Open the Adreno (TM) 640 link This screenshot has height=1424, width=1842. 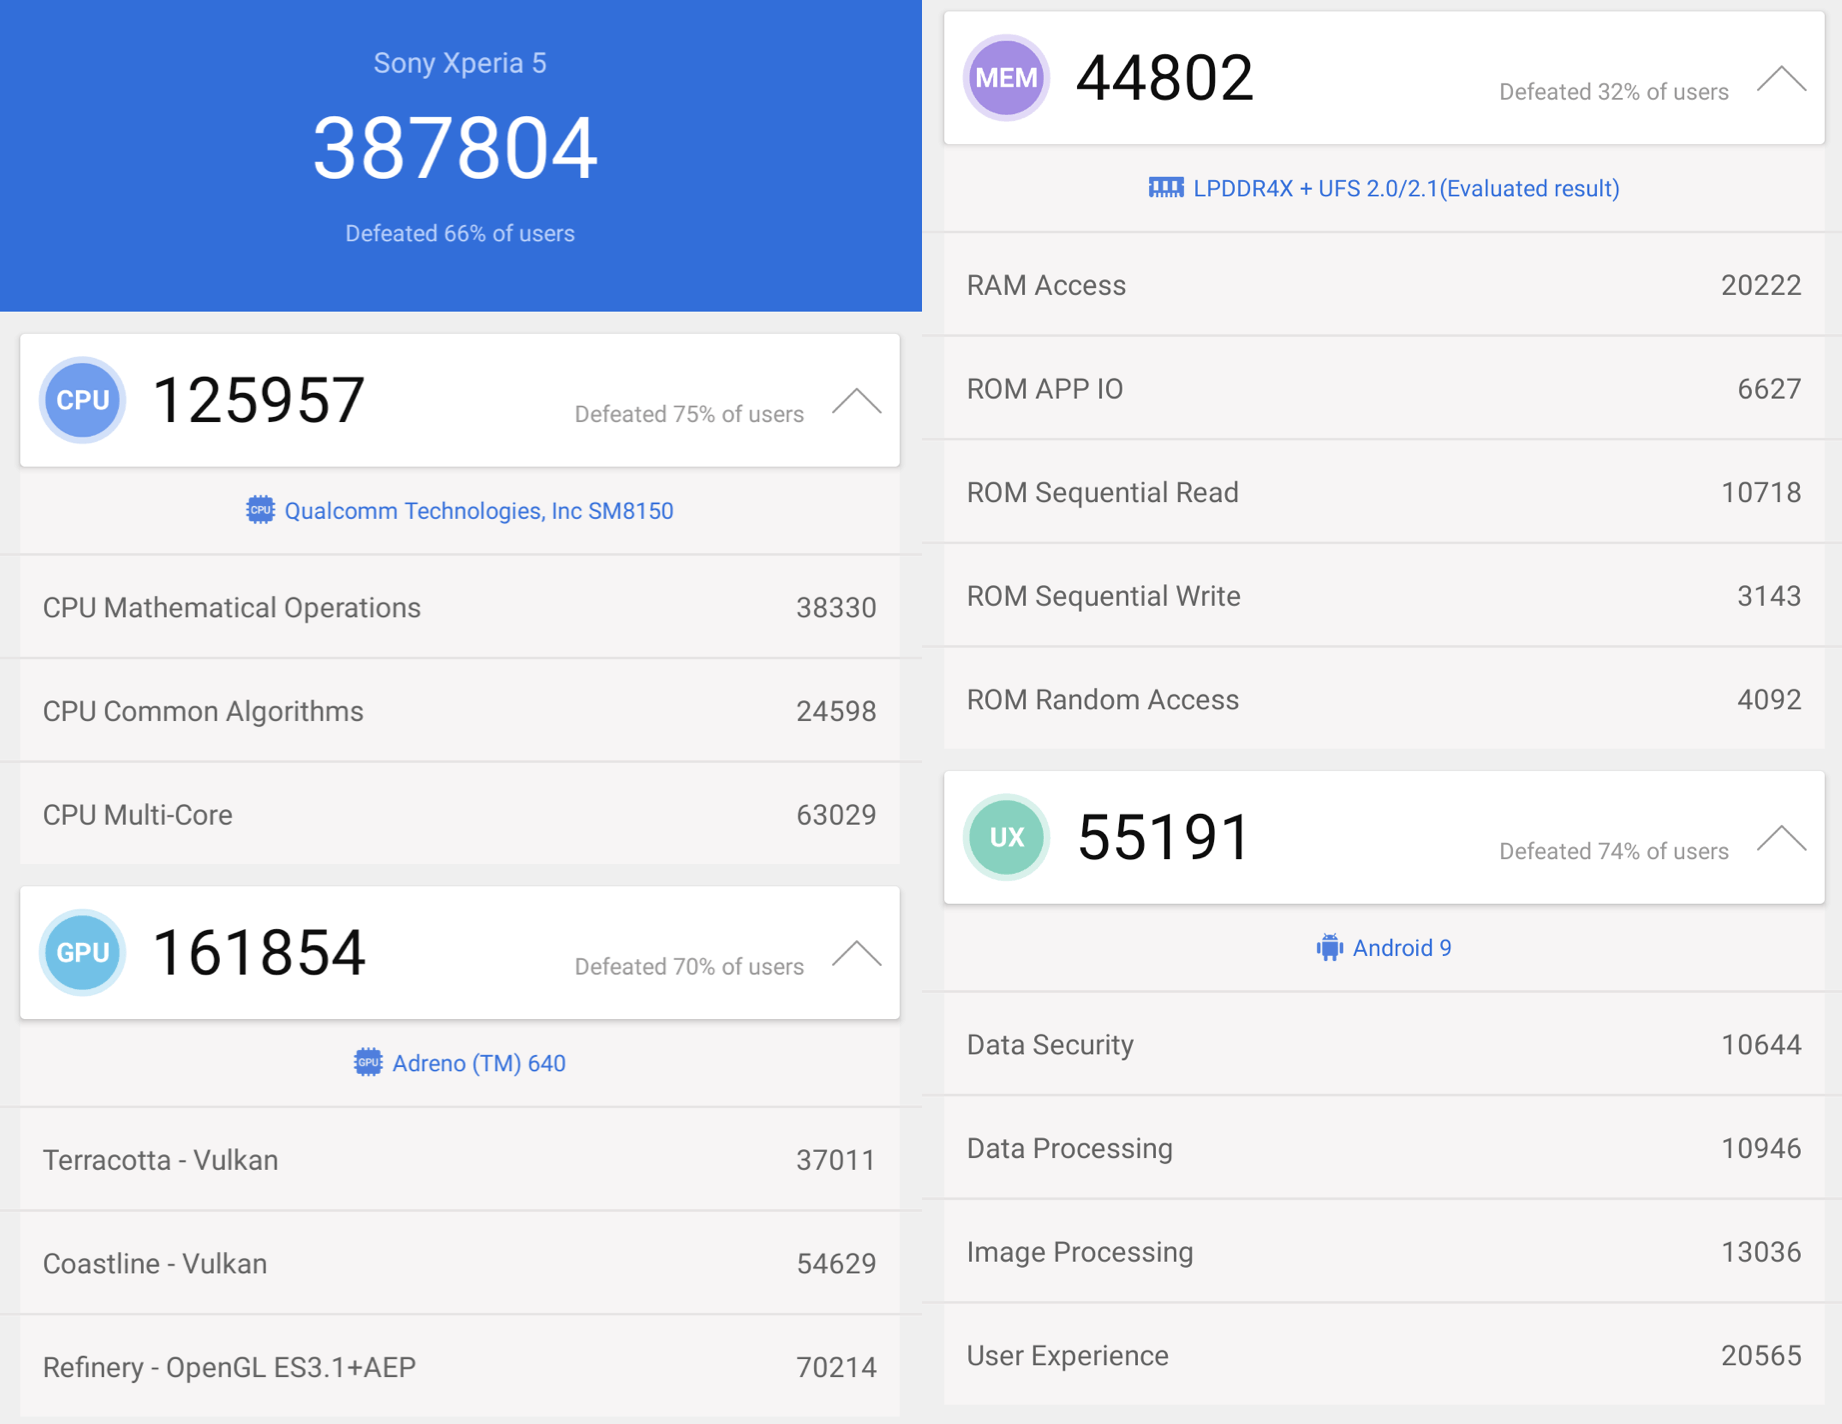[479, 1063]
